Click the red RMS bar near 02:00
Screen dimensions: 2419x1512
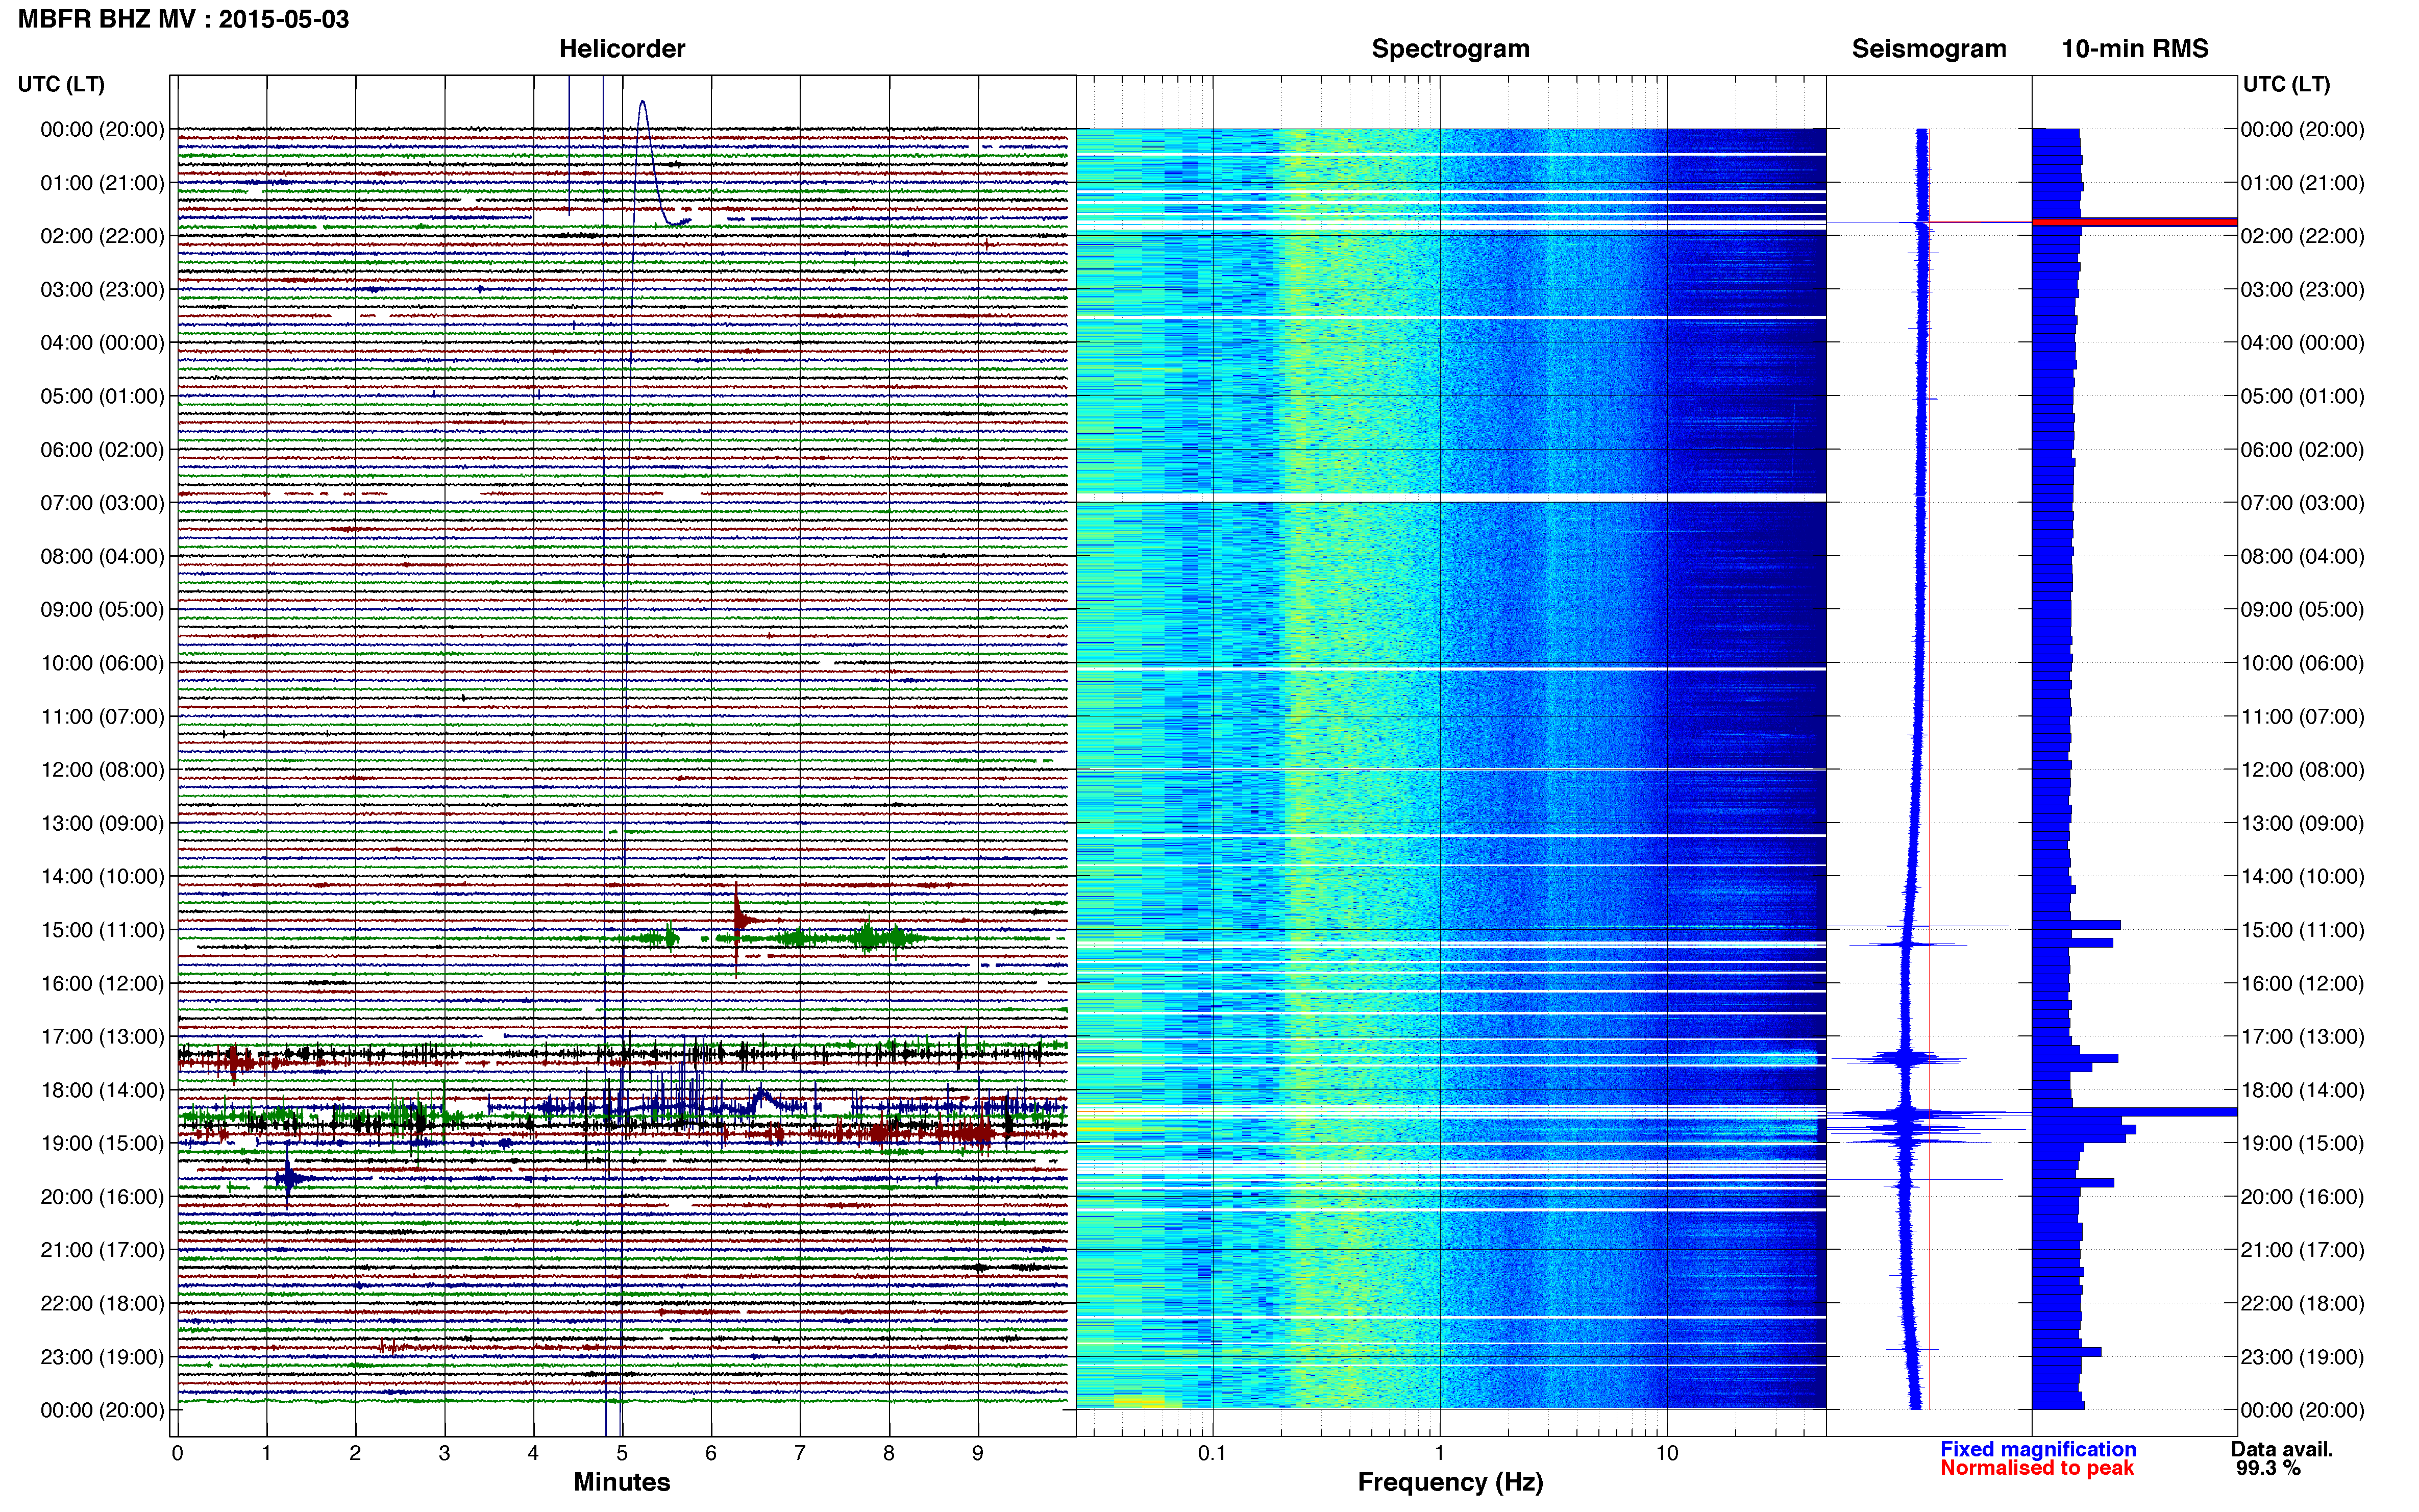click(x=2134, y=222)
